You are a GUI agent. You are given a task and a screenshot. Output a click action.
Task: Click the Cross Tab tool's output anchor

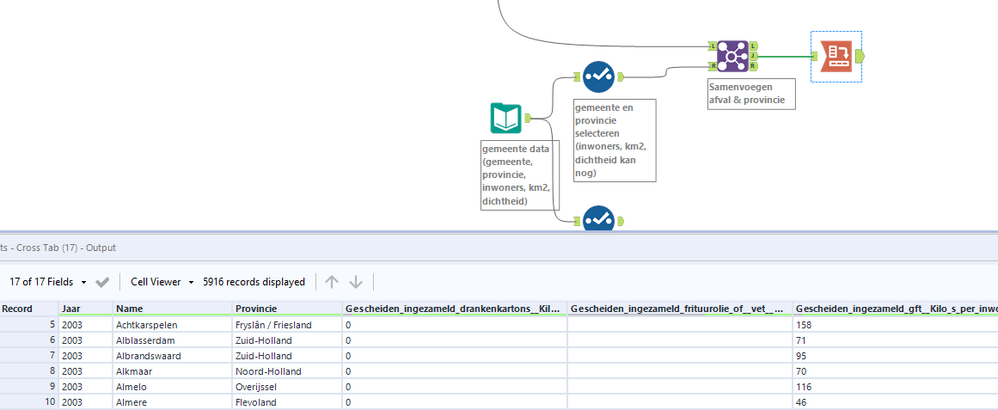[x=860, y=56]
